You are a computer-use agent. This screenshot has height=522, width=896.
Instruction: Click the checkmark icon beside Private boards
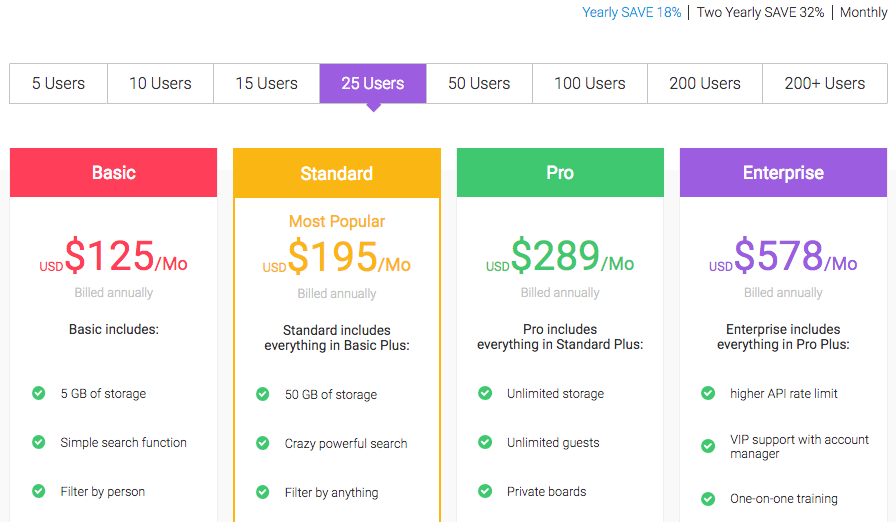(x=485, y=491)
